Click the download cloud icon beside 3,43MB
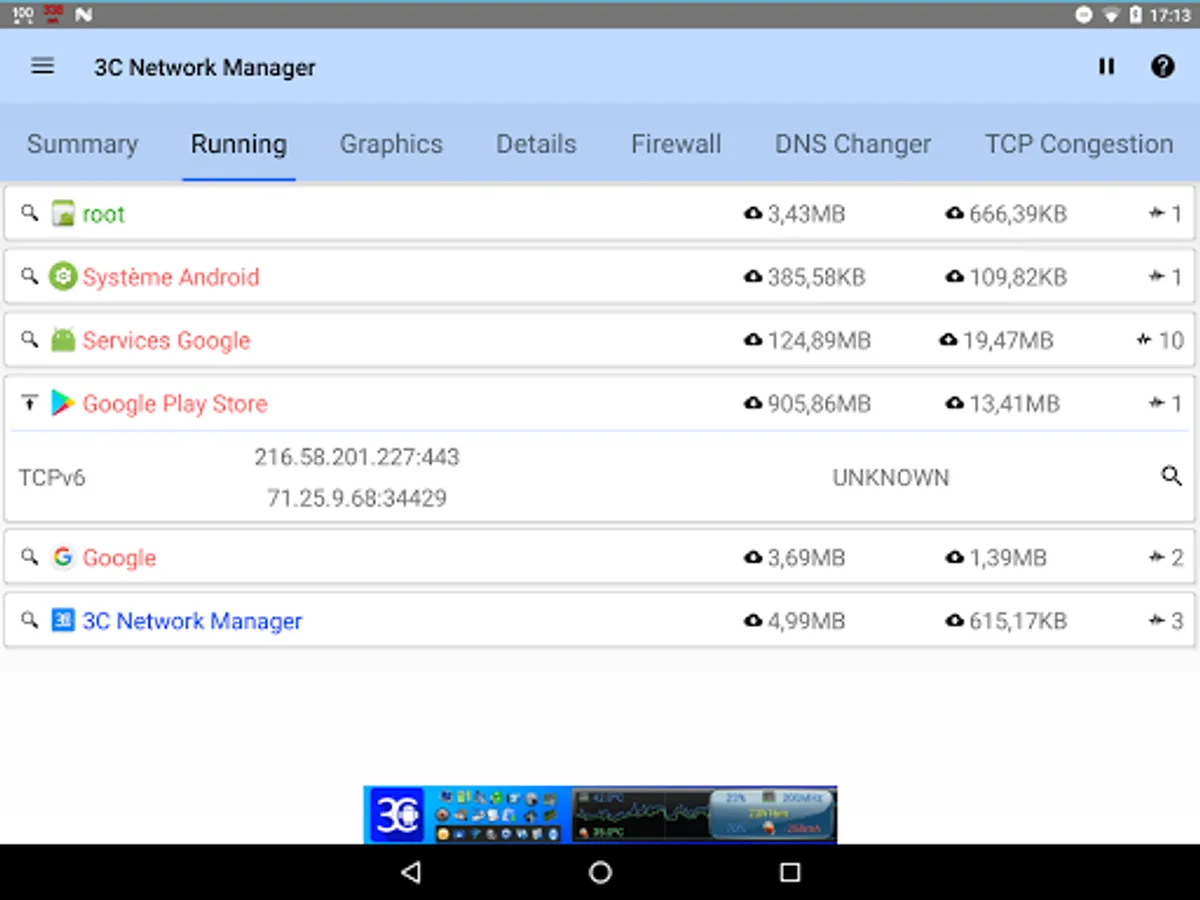 pos(753,213)
